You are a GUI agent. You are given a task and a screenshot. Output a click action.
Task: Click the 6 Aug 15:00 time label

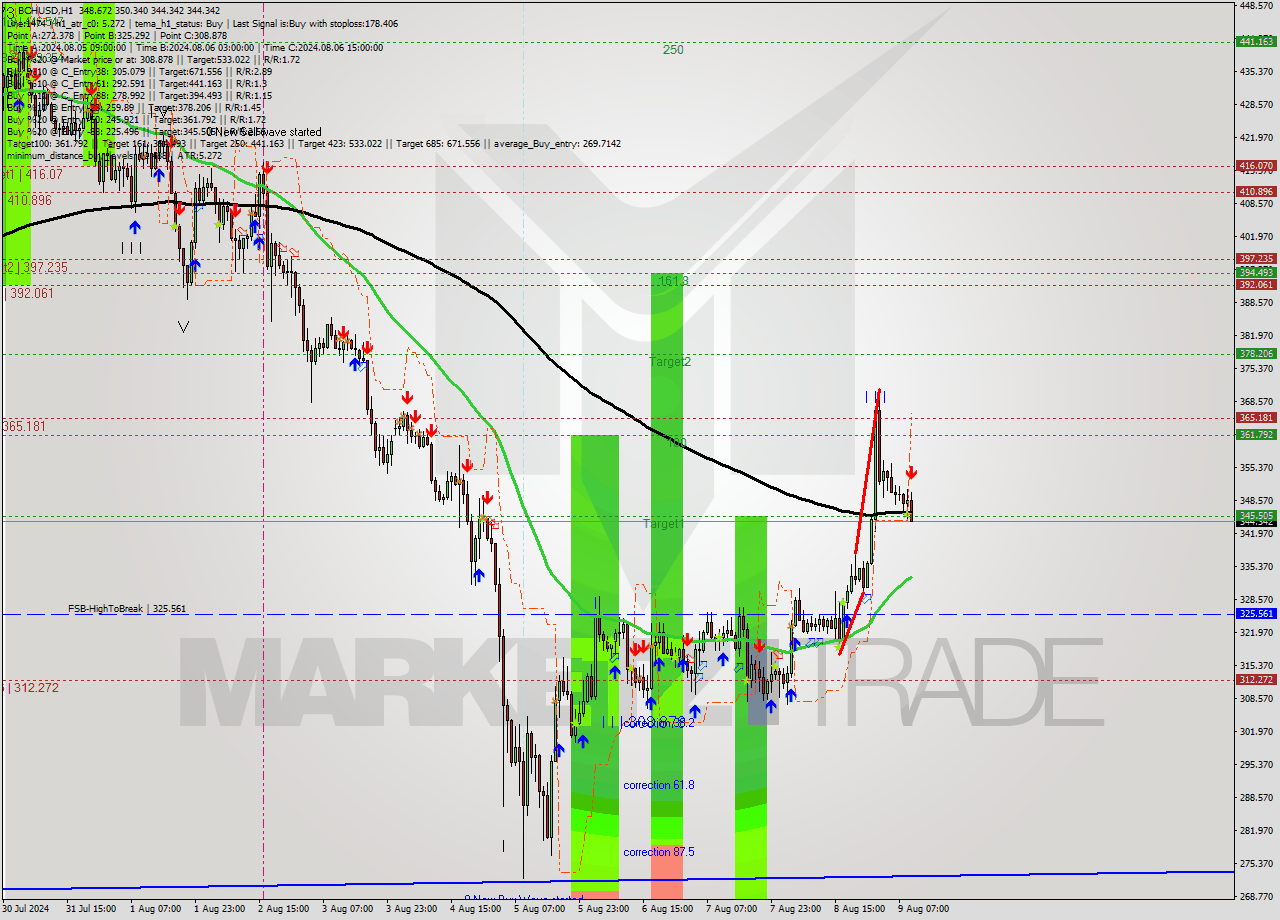(667, 909)
